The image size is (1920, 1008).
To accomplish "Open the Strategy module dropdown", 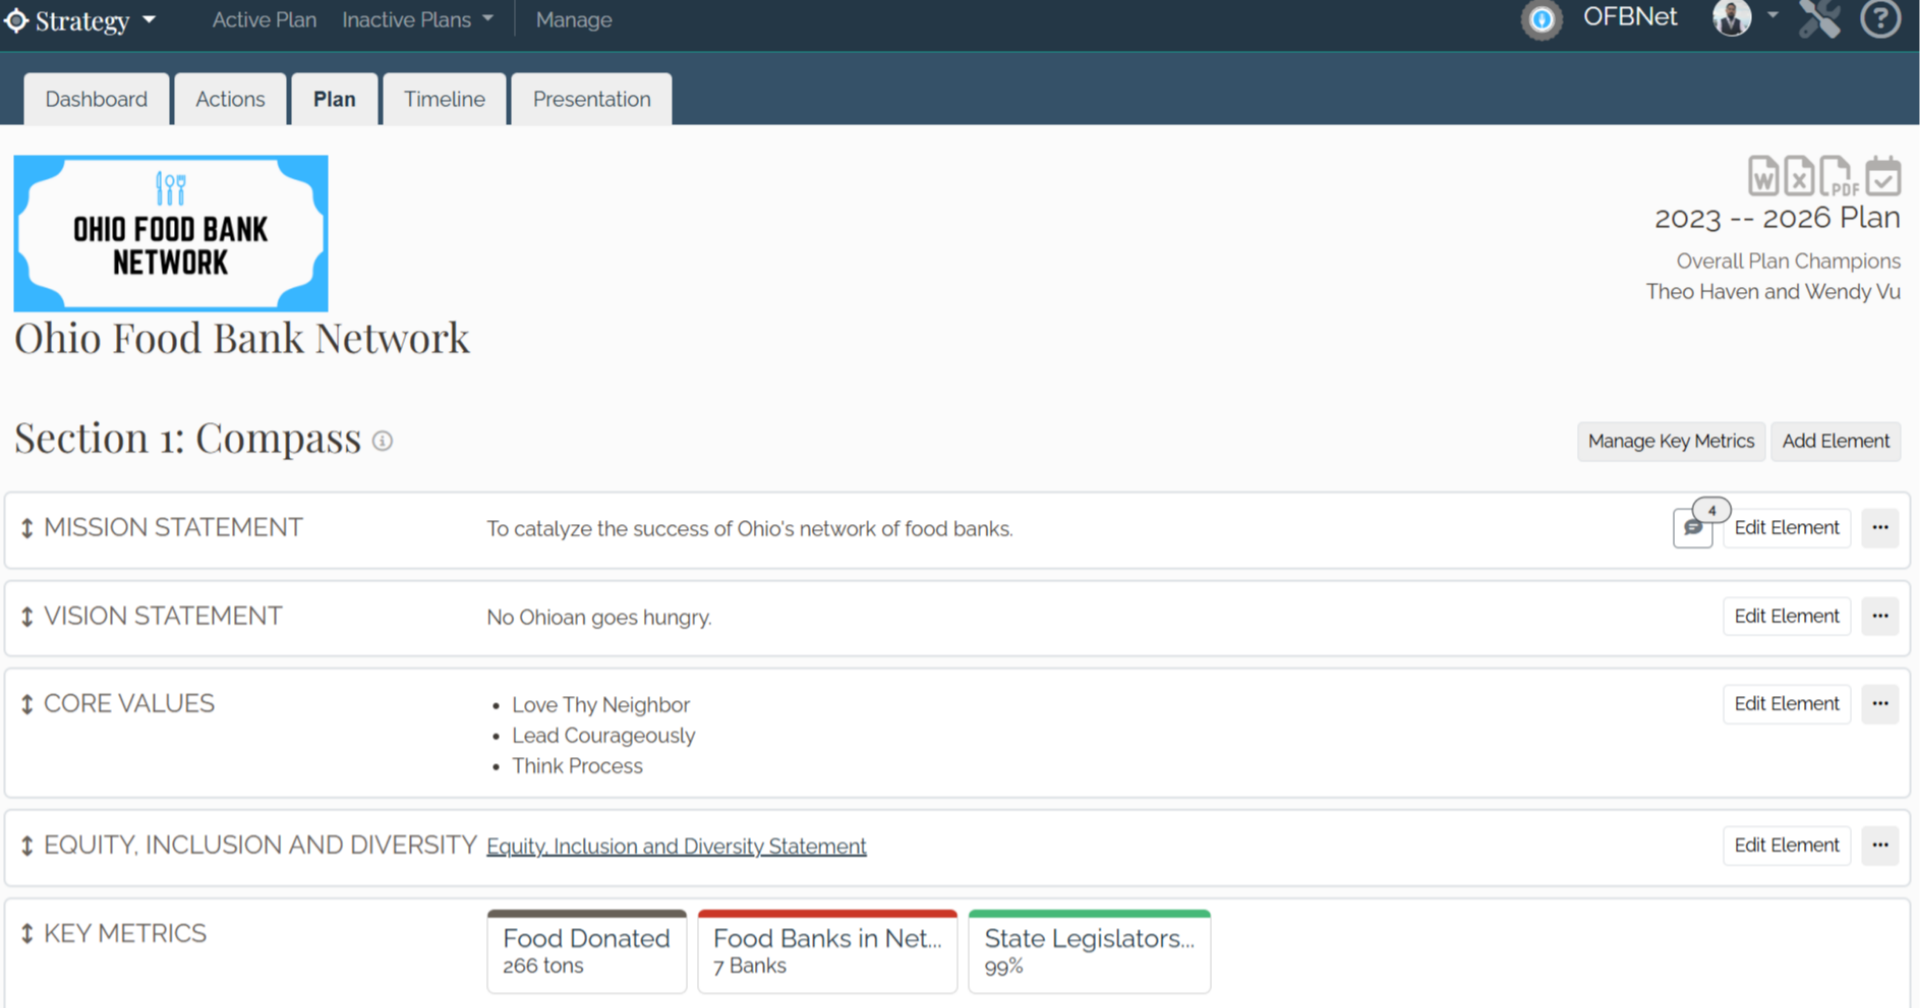I will [x=81, y=20].
